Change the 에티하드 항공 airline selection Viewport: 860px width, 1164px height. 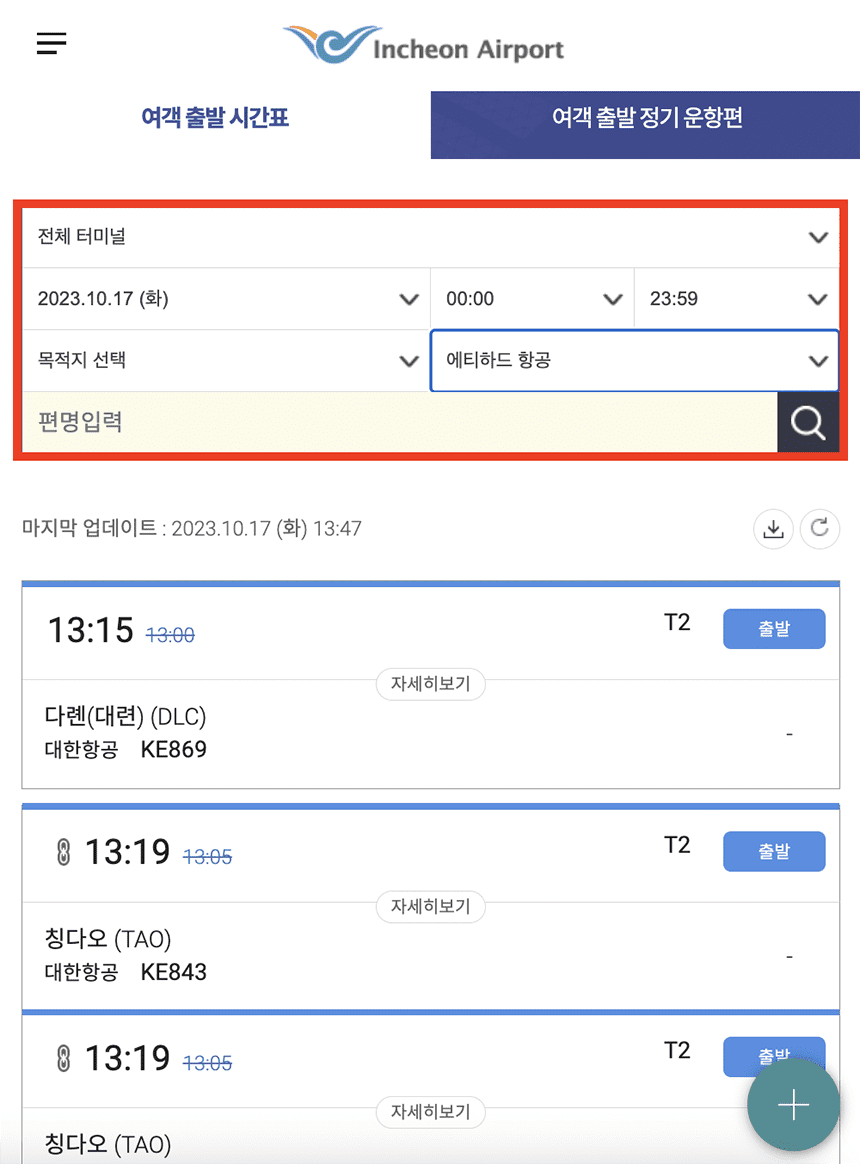tap(635, 361)
